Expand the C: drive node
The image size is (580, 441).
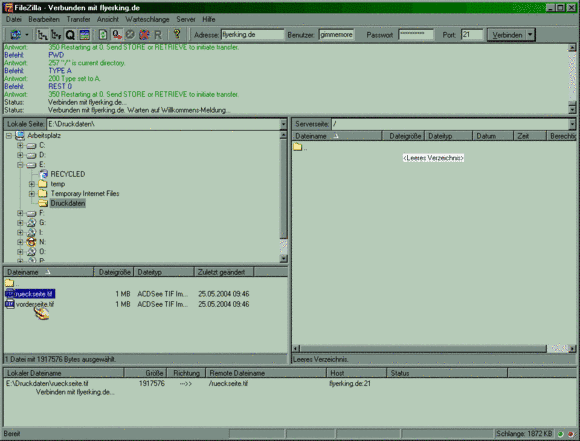[20, 145]
